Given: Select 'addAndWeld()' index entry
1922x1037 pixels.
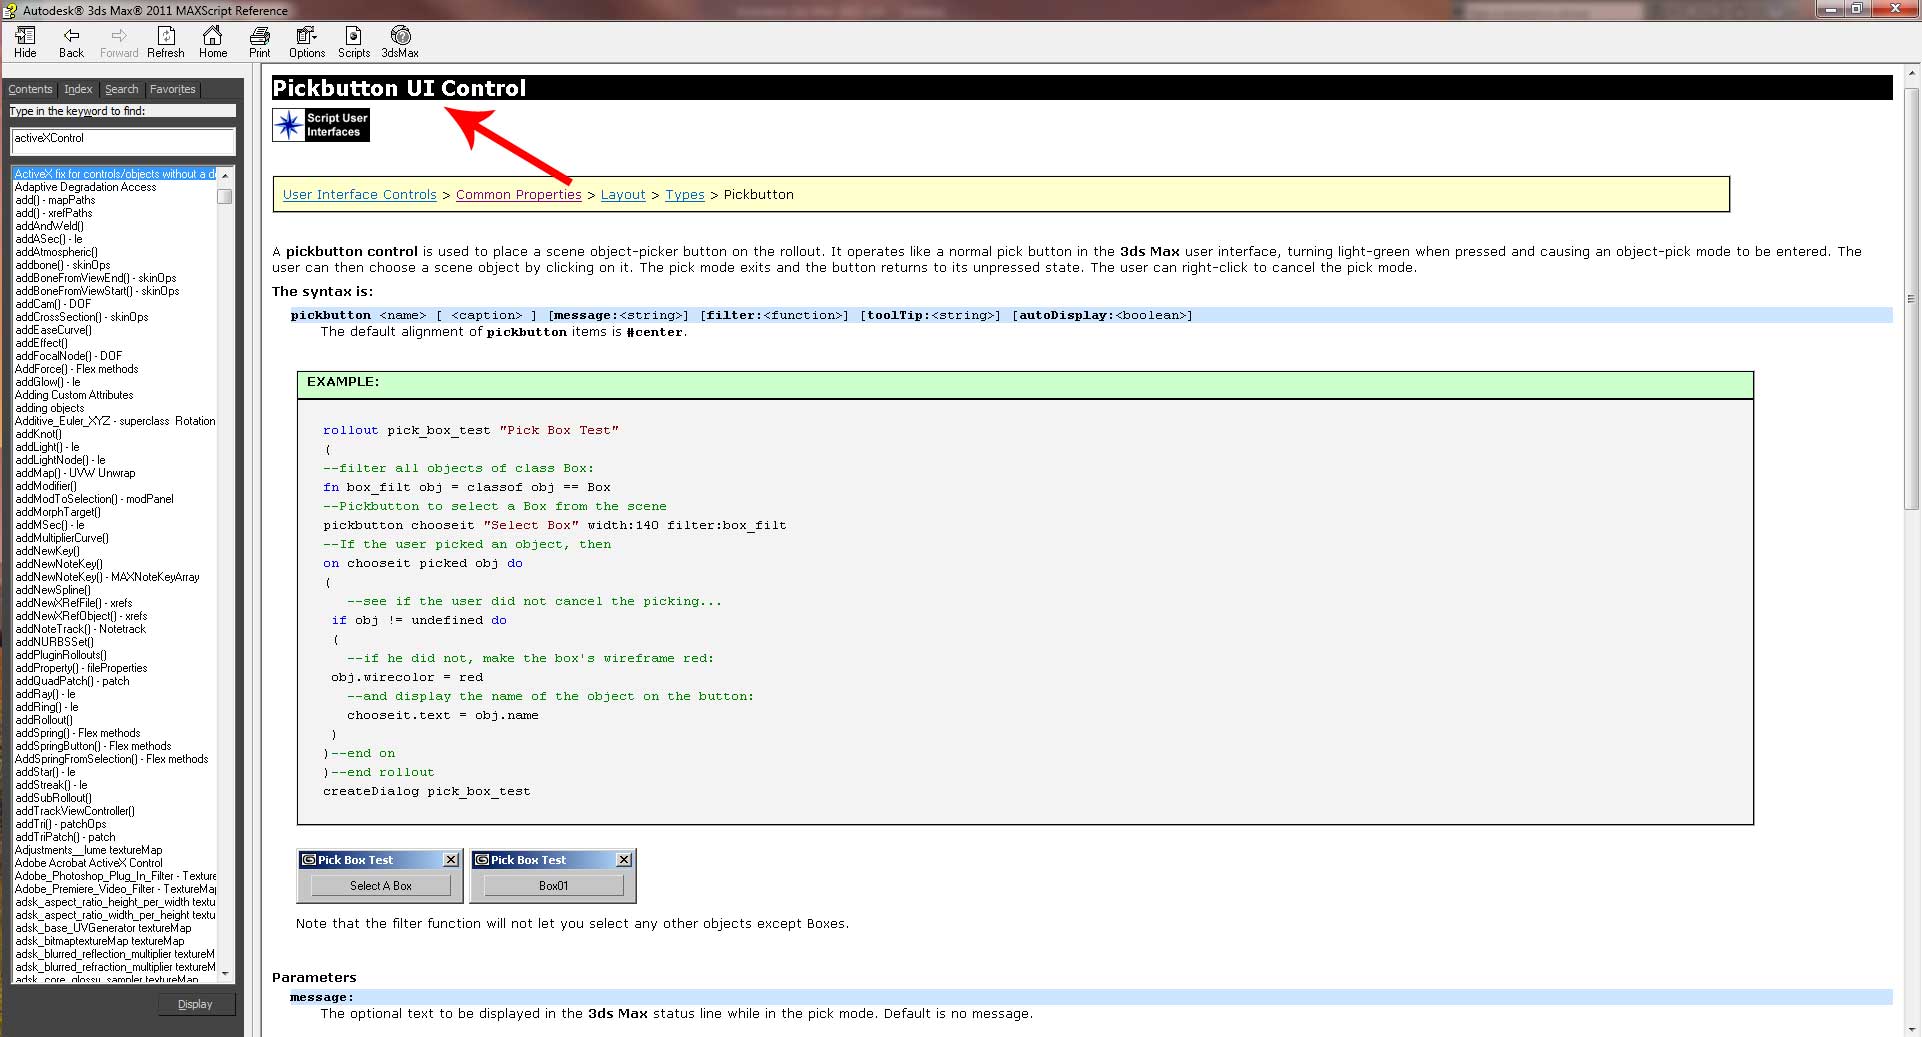Looking at the screenshot, I should coord(49,226).
